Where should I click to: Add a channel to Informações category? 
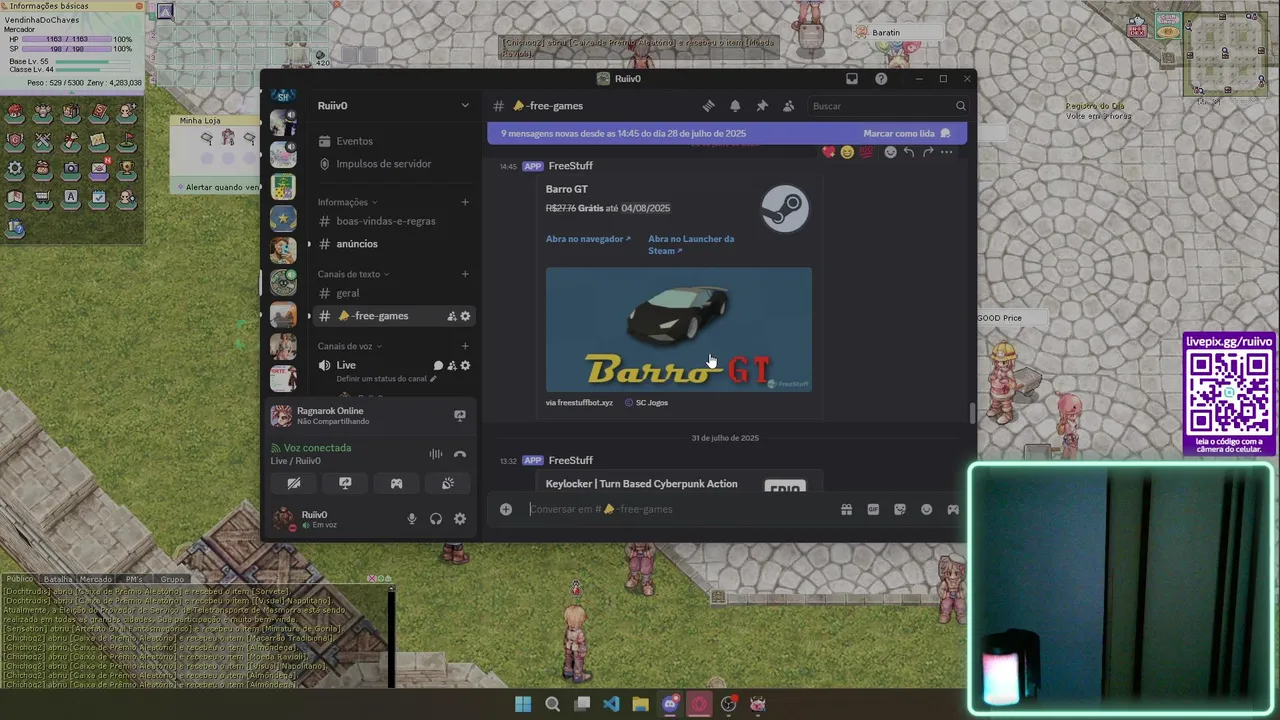point(465,202)
